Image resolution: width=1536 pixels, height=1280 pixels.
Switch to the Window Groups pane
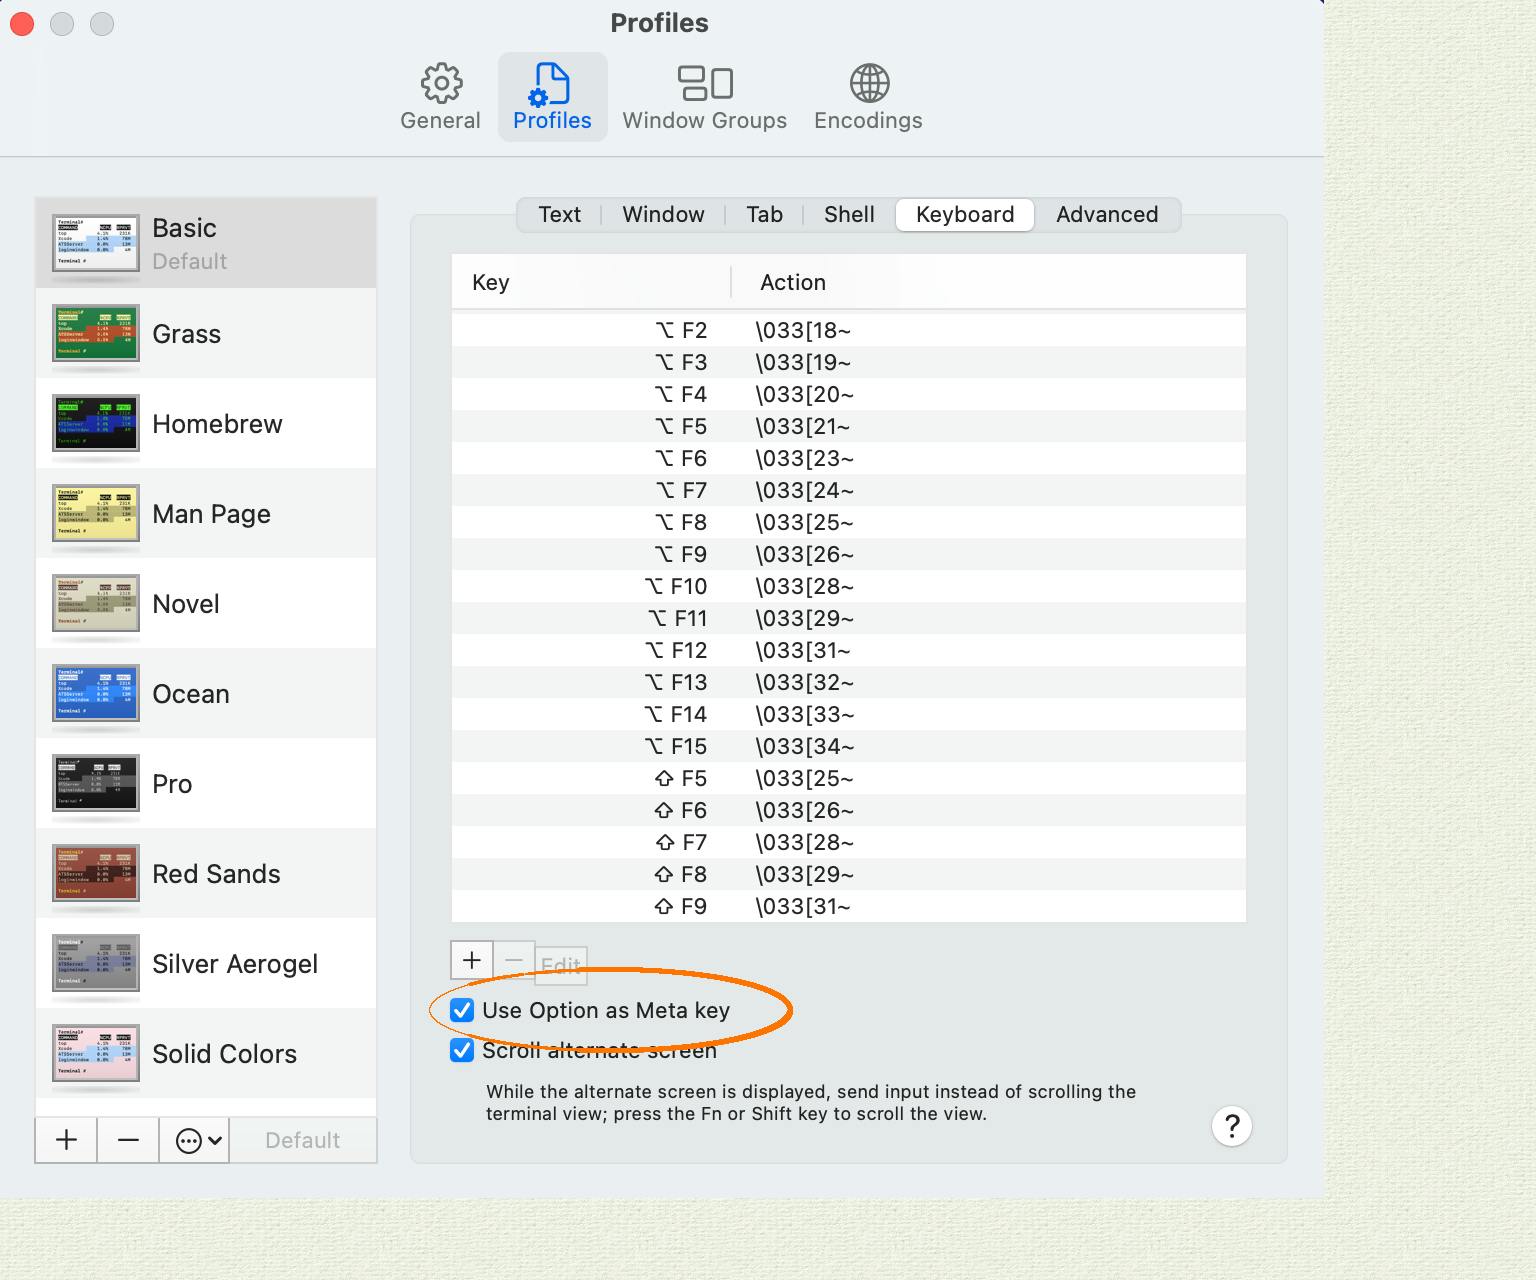click(704, 95)
